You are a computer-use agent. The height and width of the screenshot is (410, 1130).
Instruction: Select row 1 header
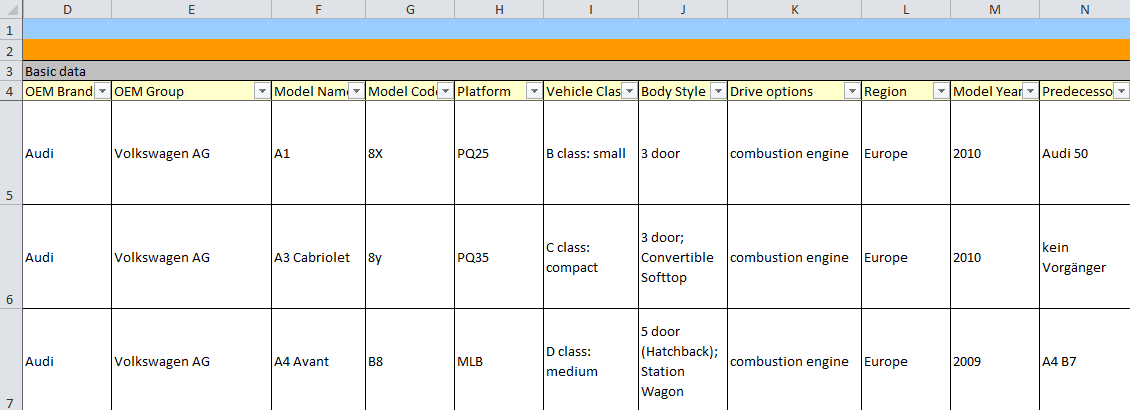pos(11,30)
